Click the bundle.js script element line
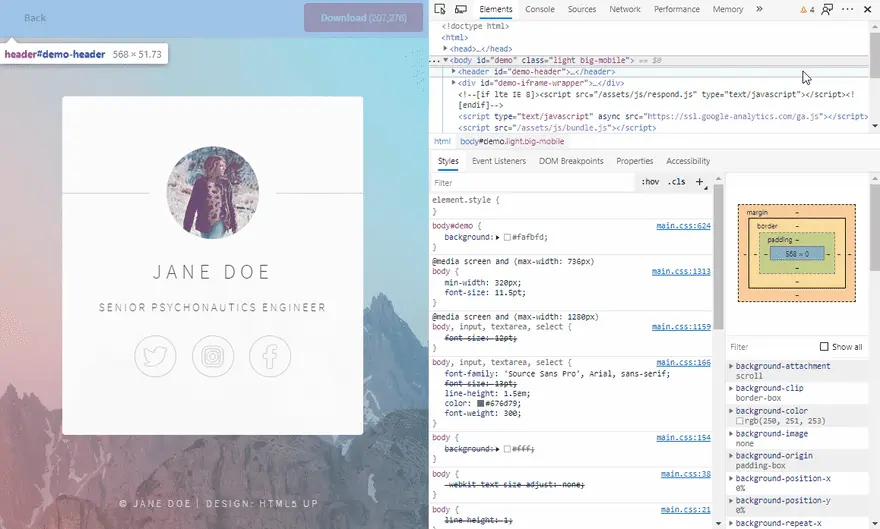 [x=557, y=127]
